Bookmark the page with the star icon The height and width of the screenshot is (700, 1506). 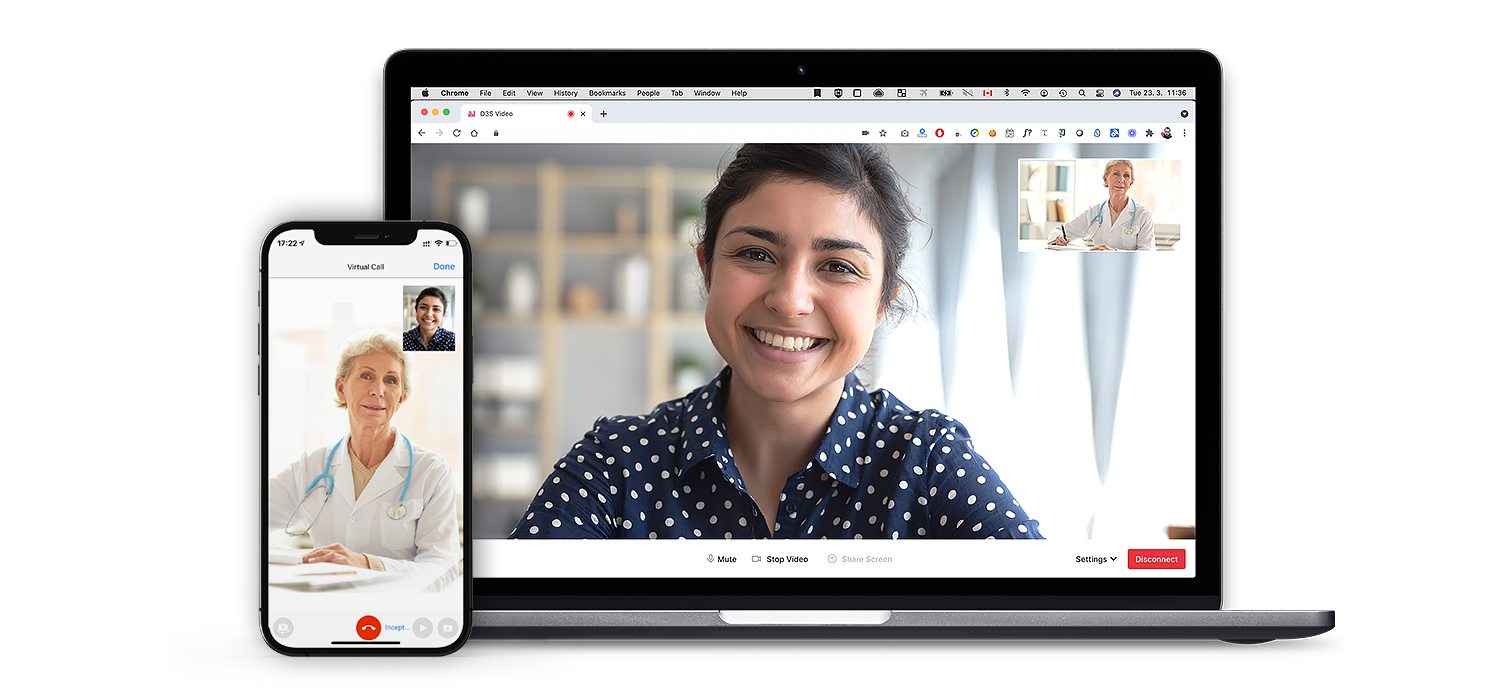pyautogui.click(x=882, y=132)
